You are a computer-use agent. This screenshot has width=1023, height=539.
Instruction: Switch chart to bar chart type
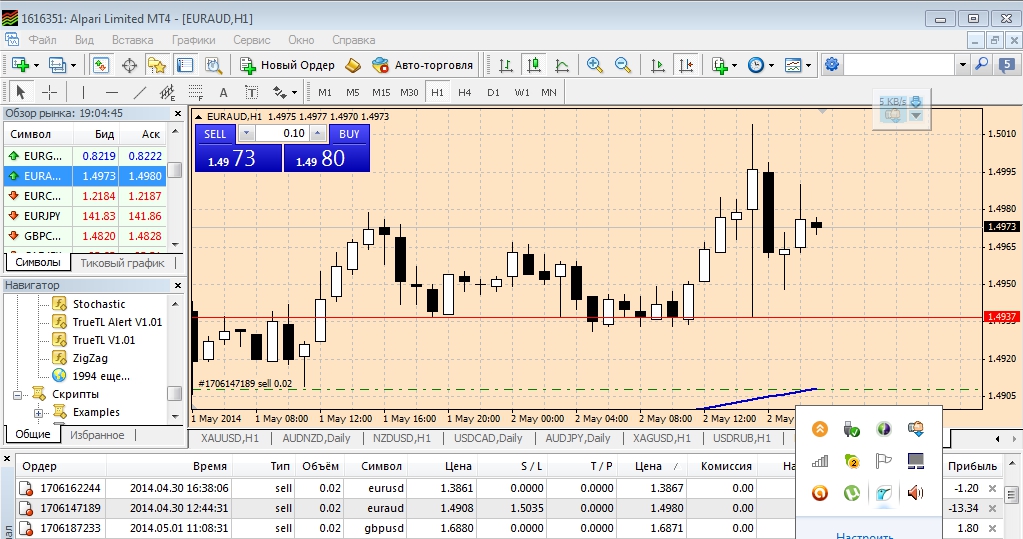pos(506,65)
